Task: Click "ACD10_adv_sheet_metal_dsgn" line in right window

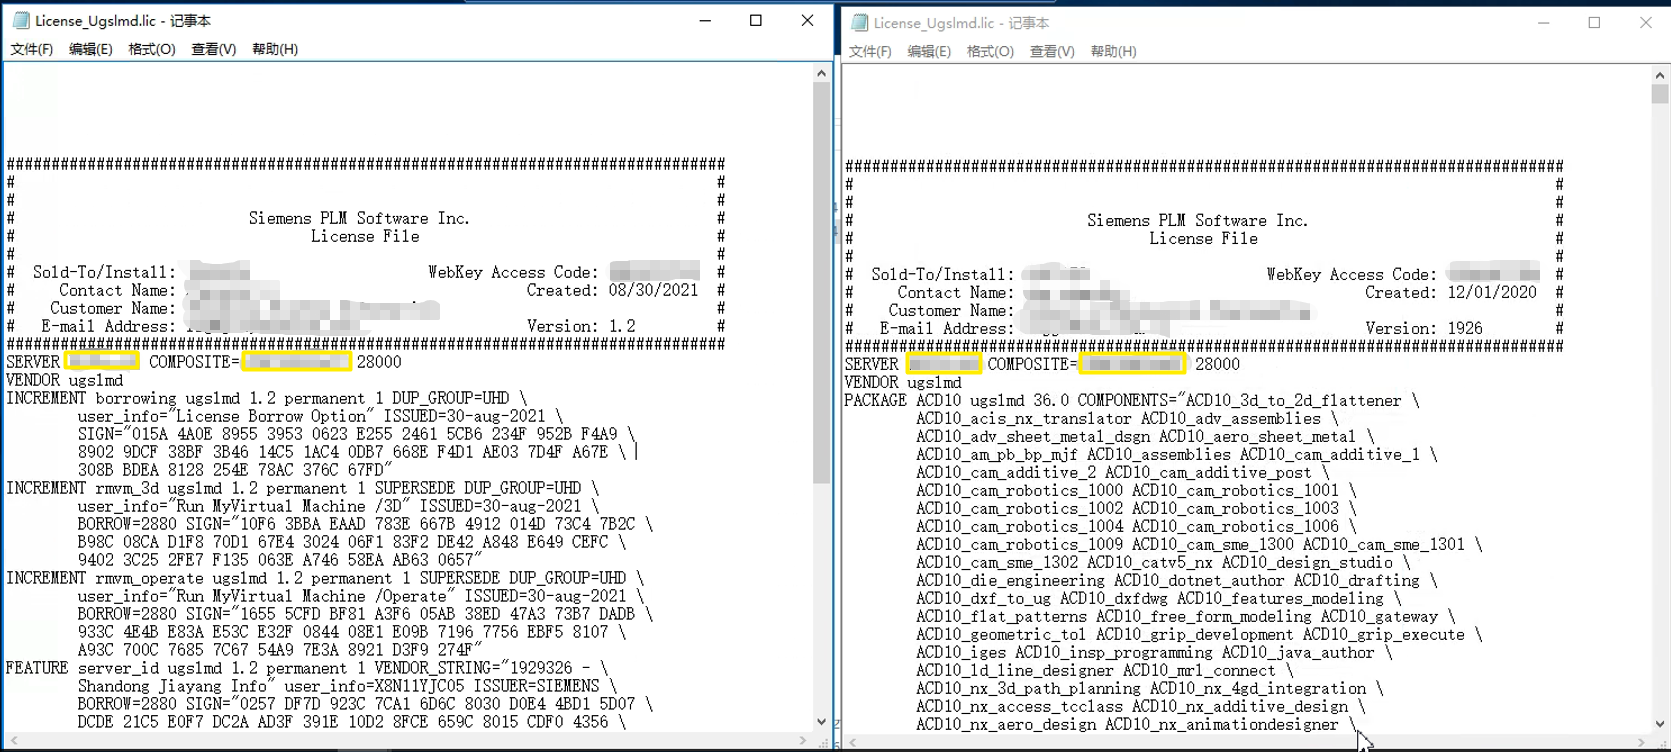Action: click(1145, 436)
